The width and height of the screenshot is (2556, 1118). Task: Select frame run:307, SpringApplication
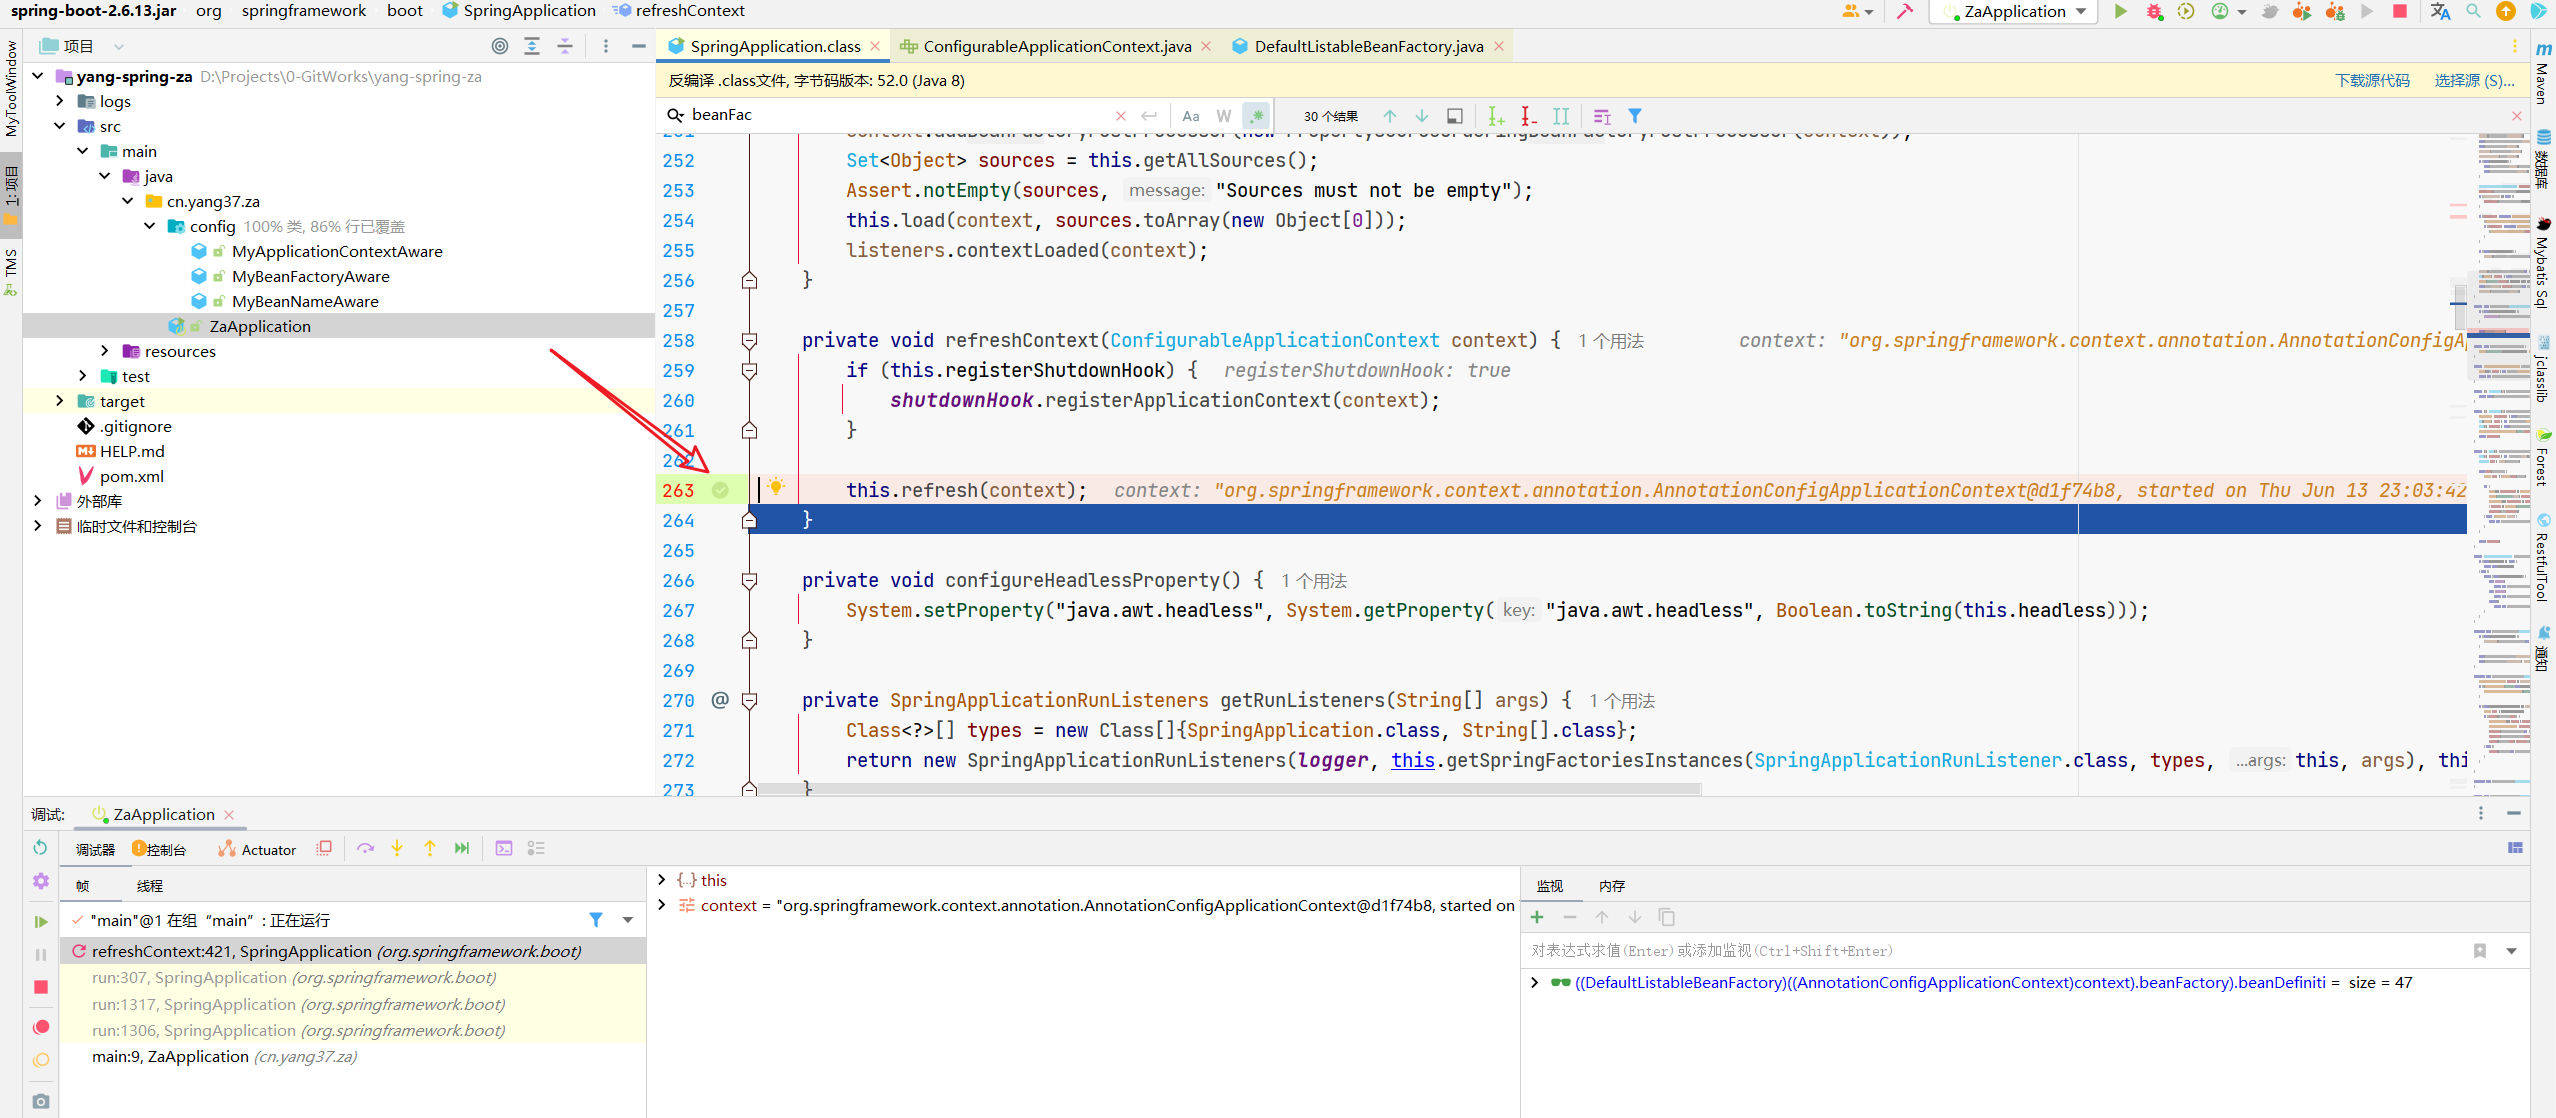[x=352, y=977]
